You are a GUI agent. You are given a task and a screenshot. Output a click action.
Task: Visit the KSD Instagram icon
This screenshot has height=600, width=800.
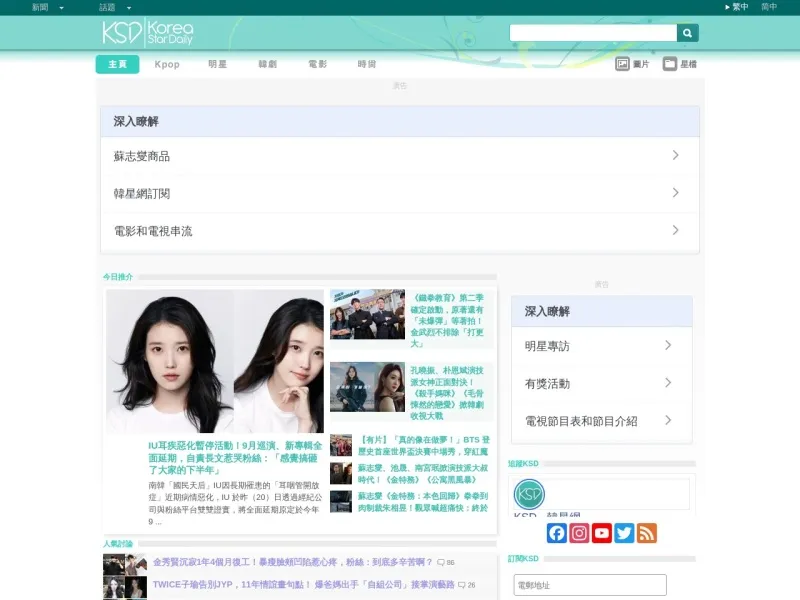pyautogui.click(x=579, y=533)
